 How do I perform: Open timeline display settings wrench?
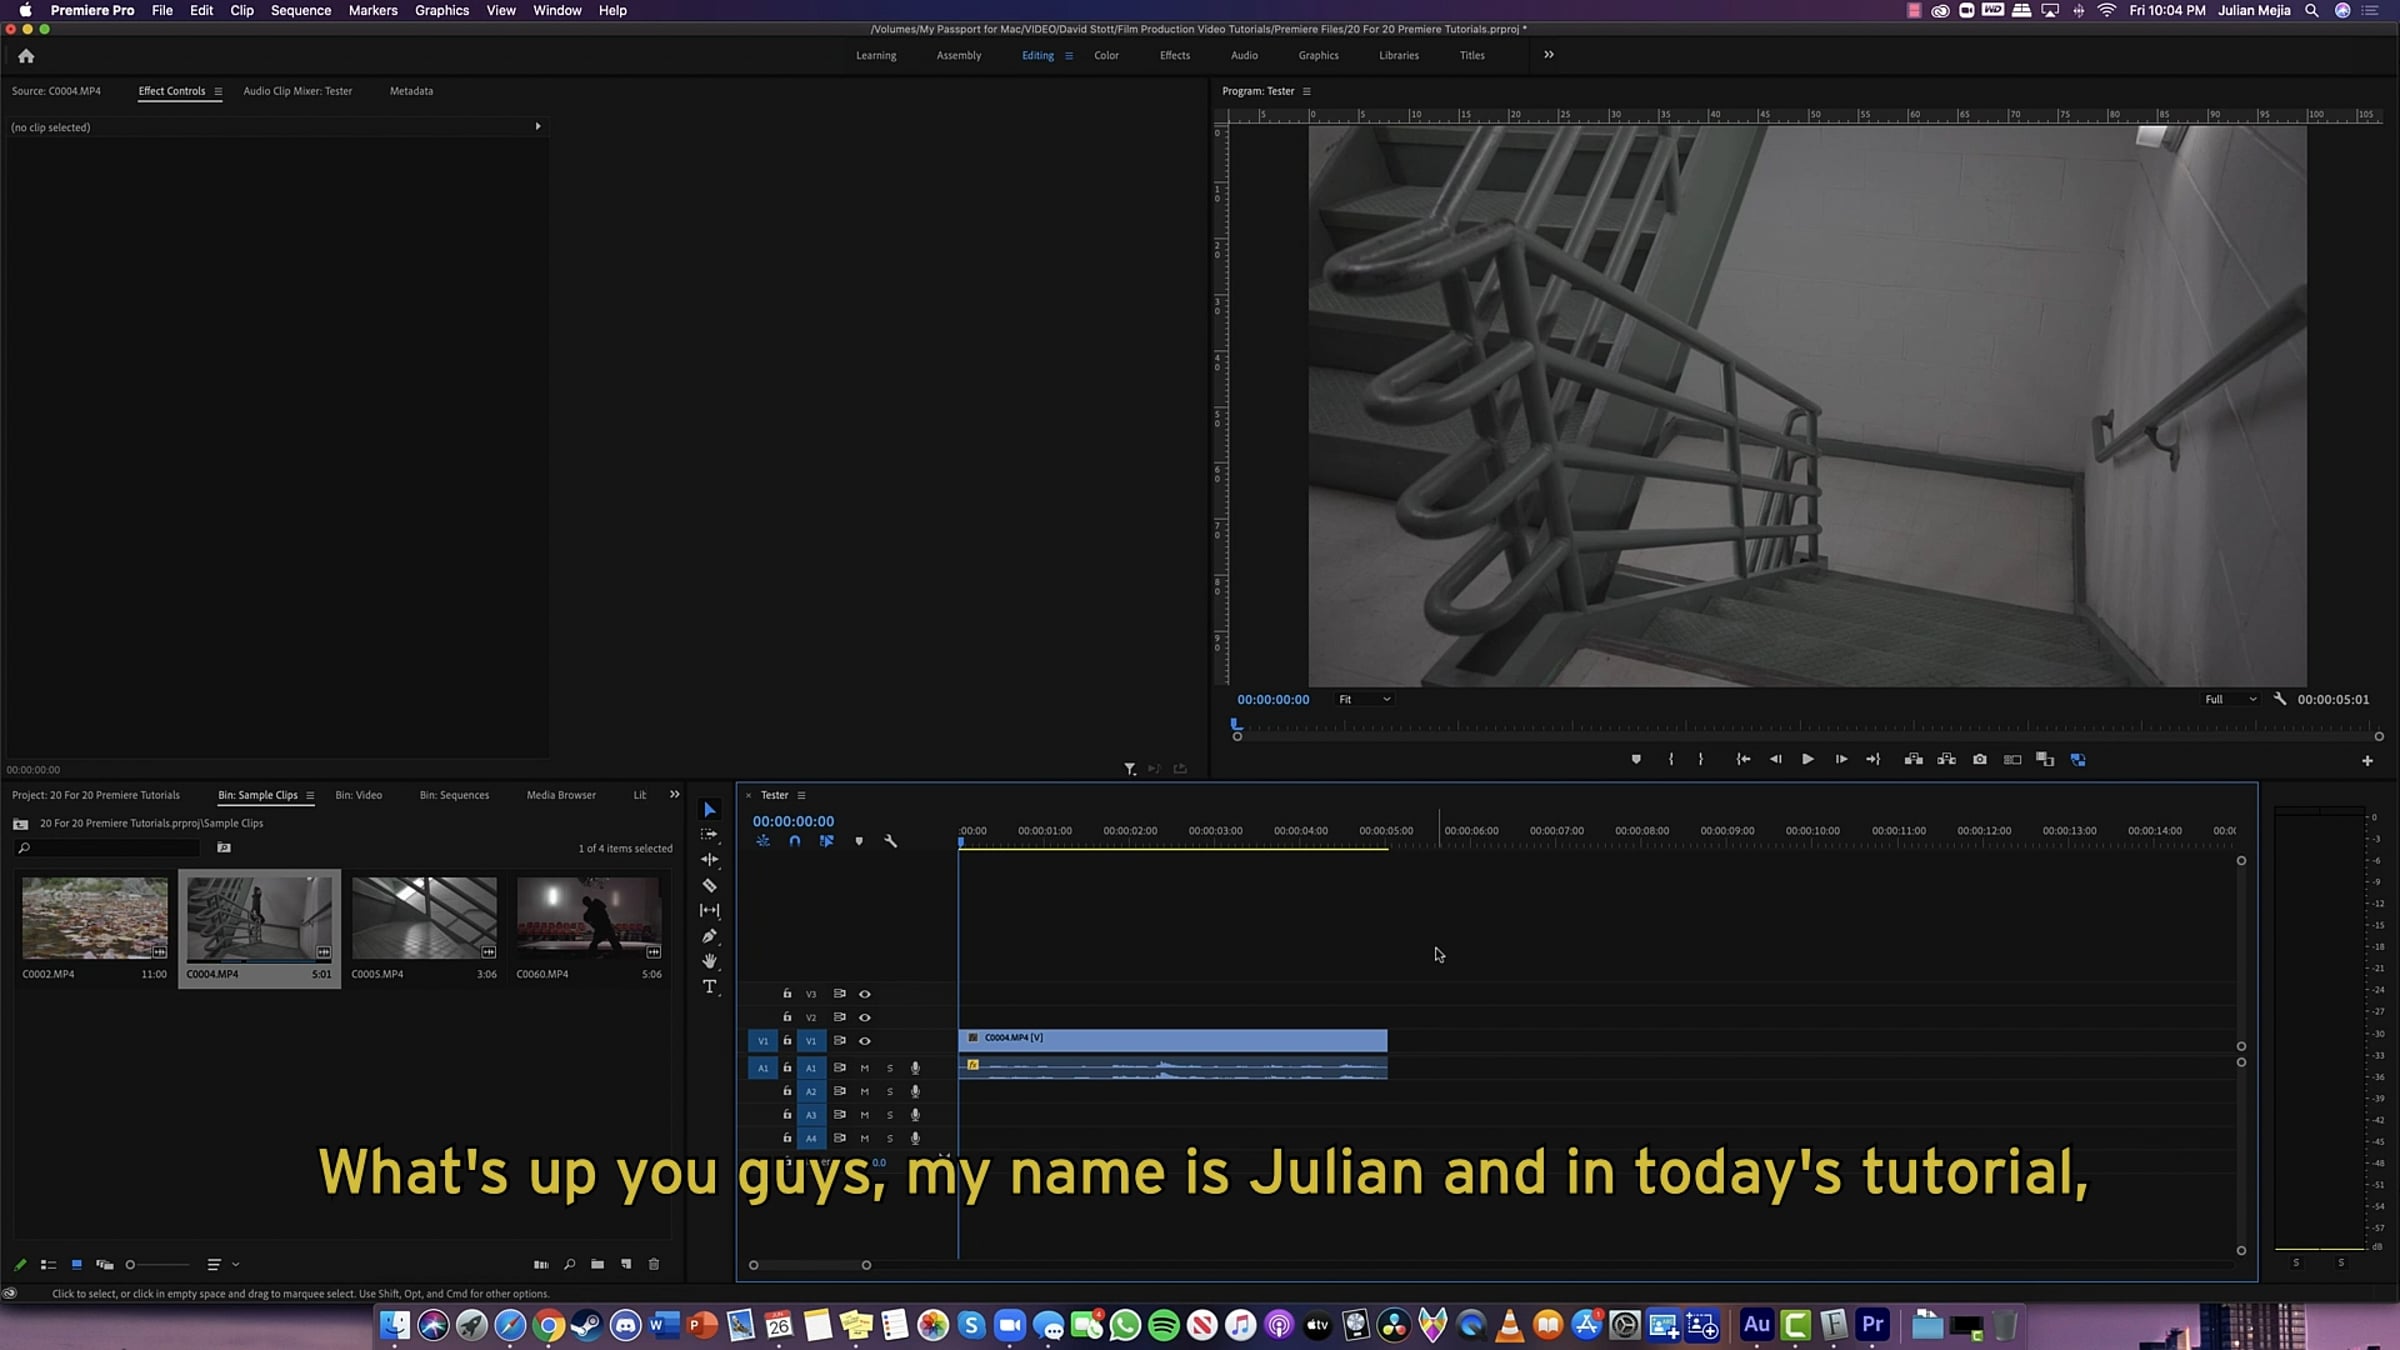pyautogui.click(x=890, y=841)
